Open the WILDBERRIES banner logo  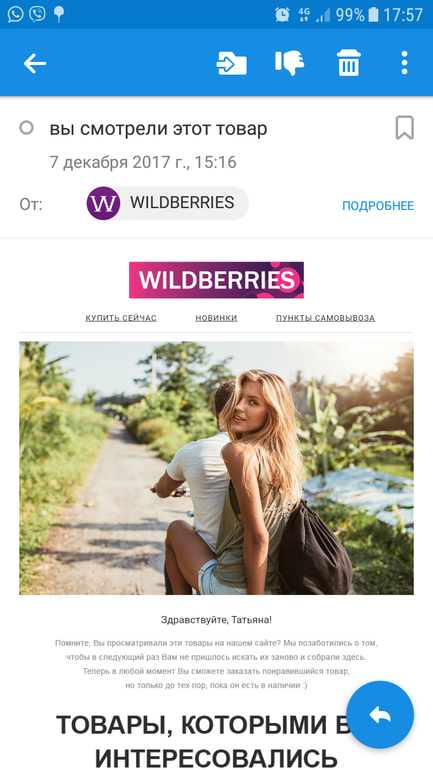click(216, 280)
